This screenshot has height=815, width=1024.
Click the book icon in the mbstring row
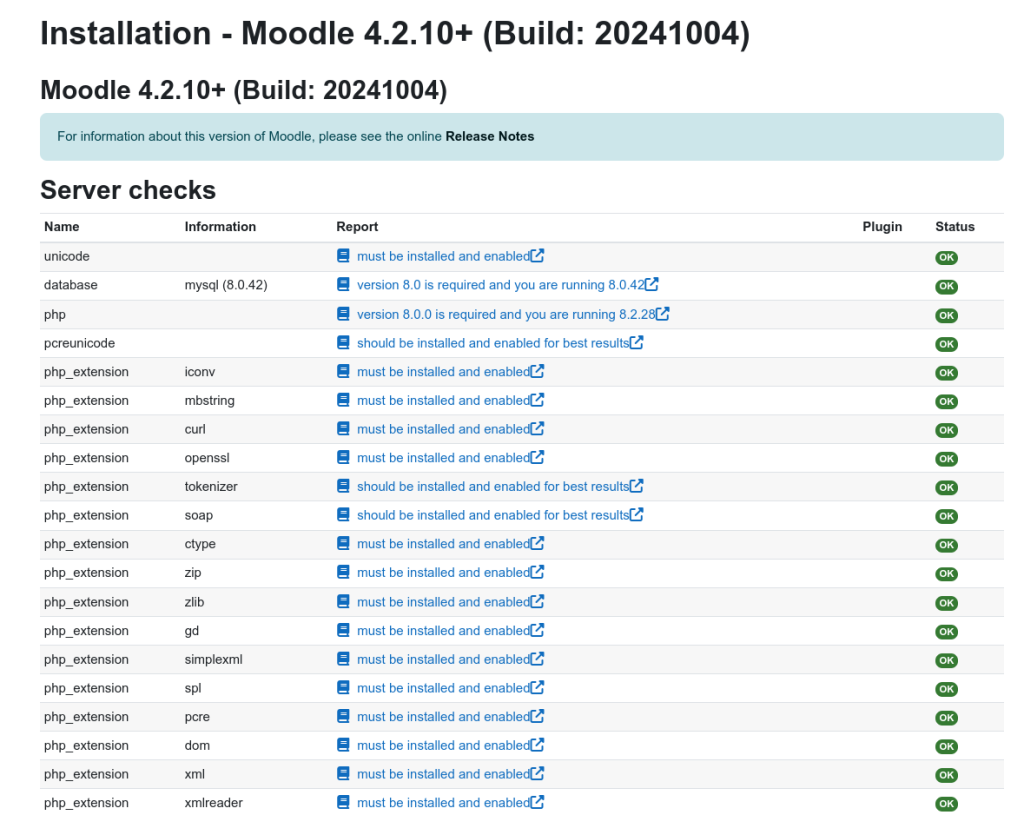click(343, 400)
